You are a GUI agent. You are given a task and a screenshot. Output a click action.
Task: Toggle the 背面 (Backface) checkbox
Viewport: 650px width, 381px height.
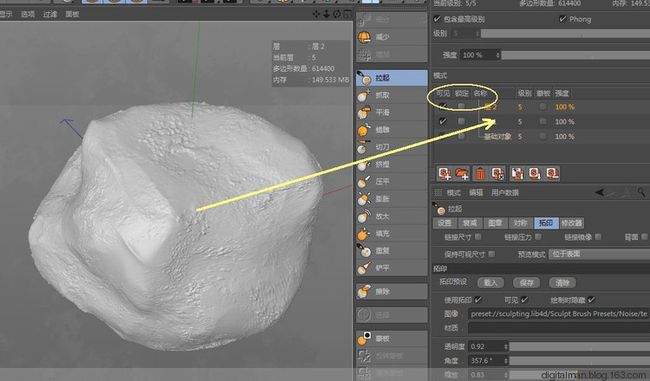tap(644, 237)
